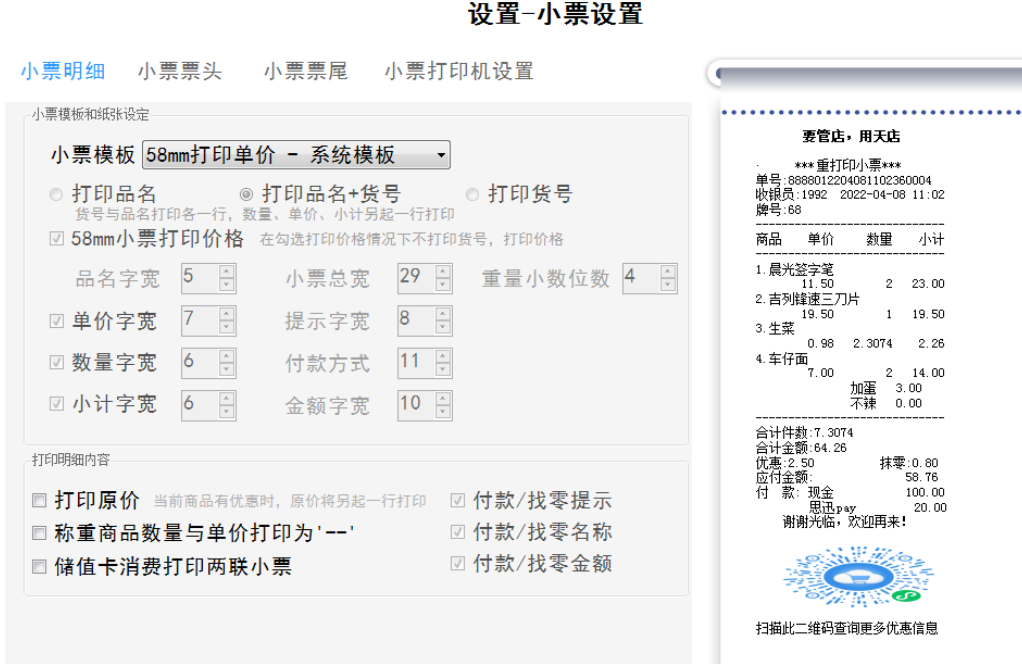Select the 小票明细 tab
The width and height of the screenshot is (1022, 664).
(x=63, y=71)
